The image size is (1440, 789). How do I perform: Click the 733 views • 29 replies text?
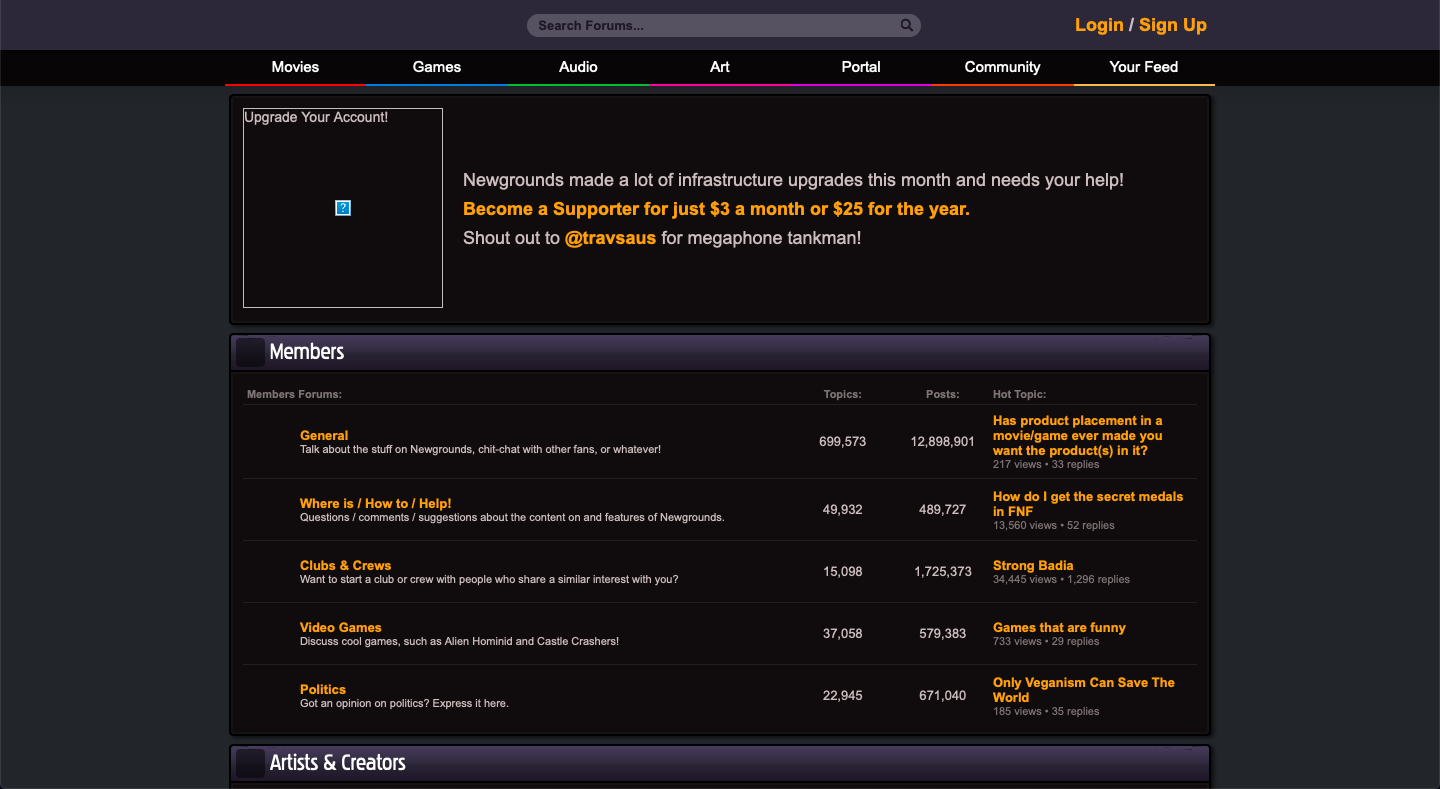tap(1046, 641)
